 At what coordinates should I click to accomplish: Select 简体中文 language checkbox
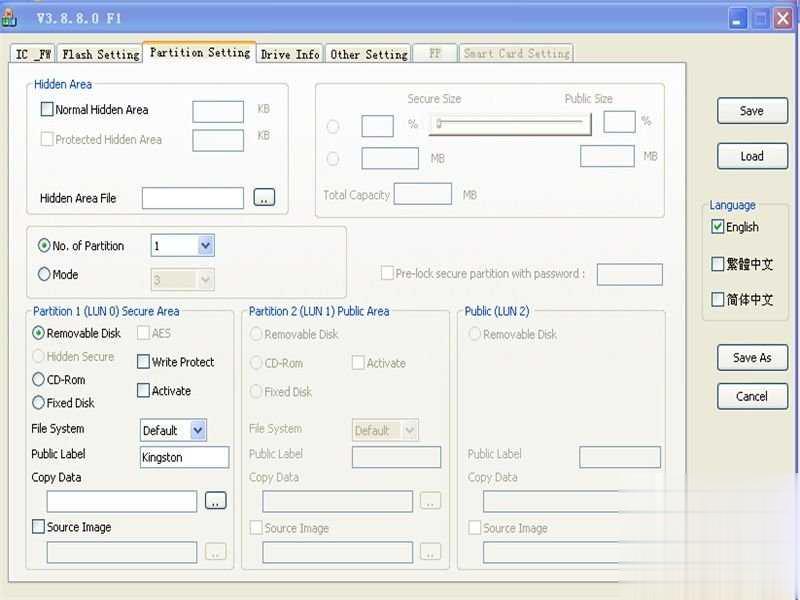[x=717, y=299]
